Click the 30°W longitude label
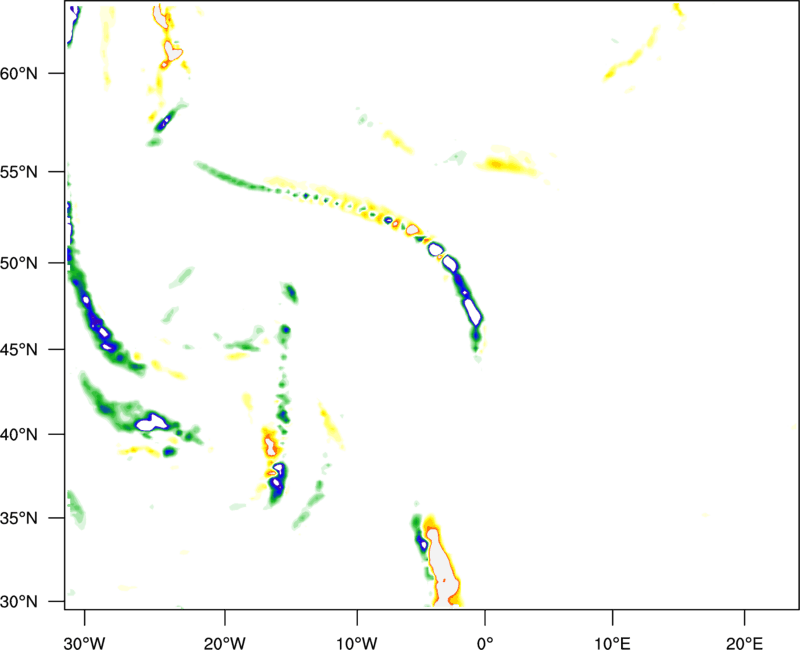Image resolution: width=800 pixels, height=650 pixels. [84, 643]
